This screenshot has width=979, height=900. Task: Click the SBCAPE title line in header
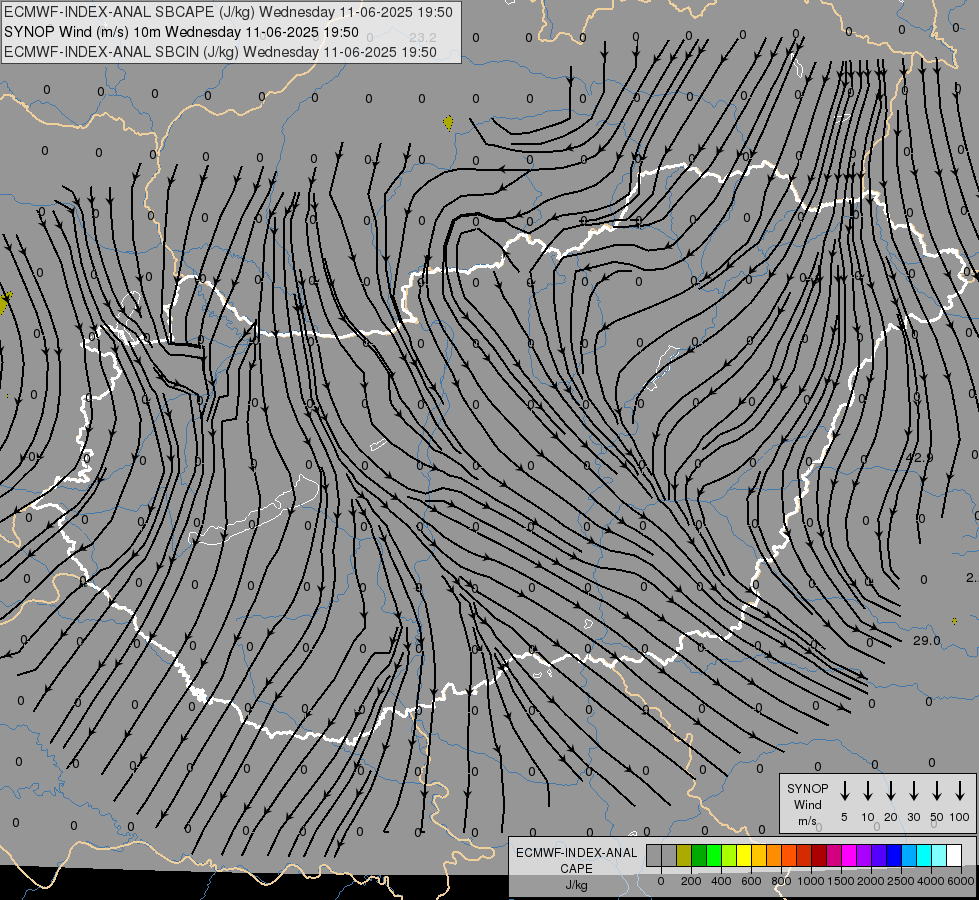[x=229, y=12]
